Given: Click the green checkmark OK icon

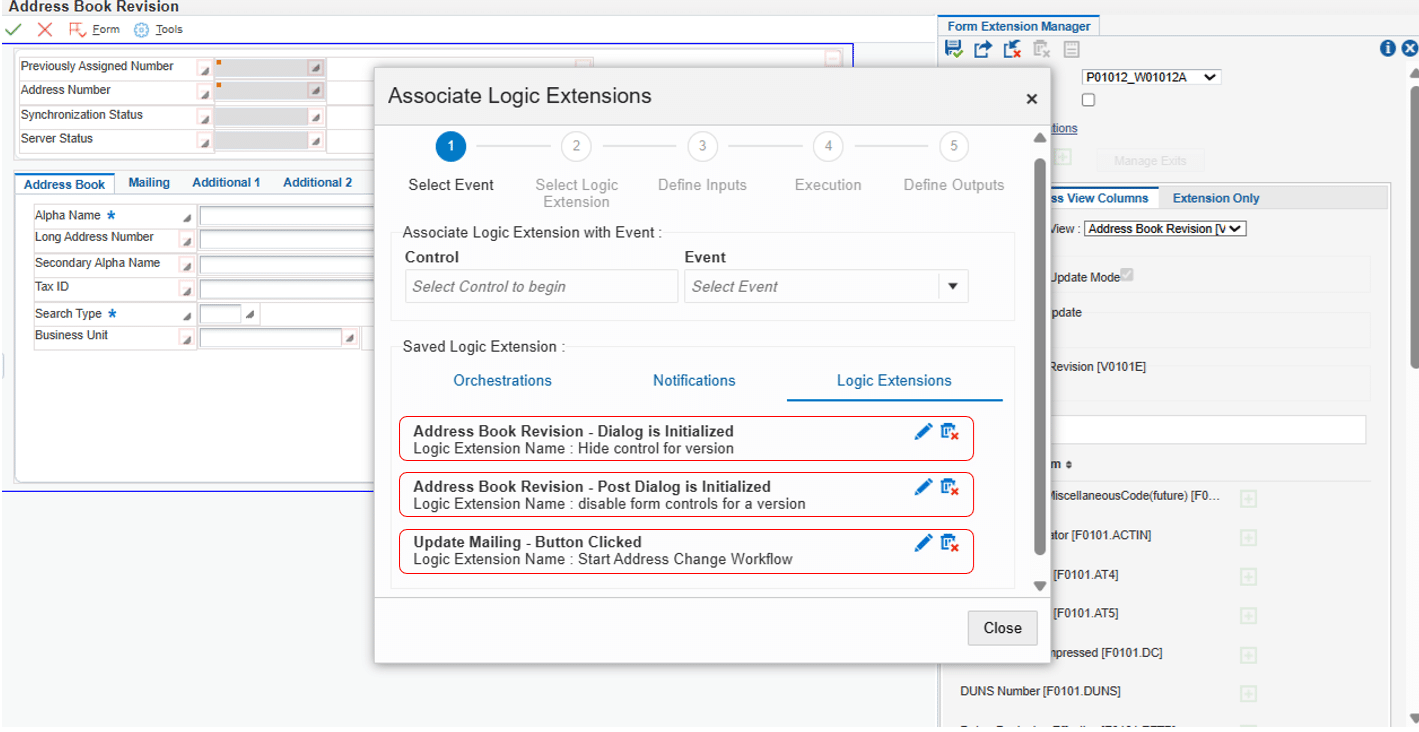Looking at the screenshot, I should coord(13,30).
